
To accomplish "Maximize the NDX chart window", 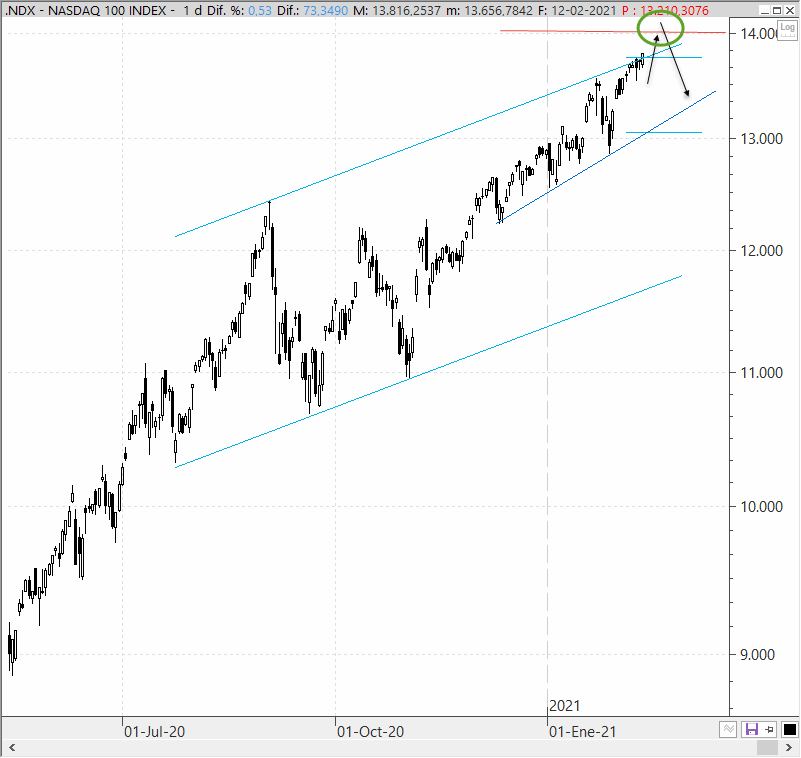I will (777, 10).
